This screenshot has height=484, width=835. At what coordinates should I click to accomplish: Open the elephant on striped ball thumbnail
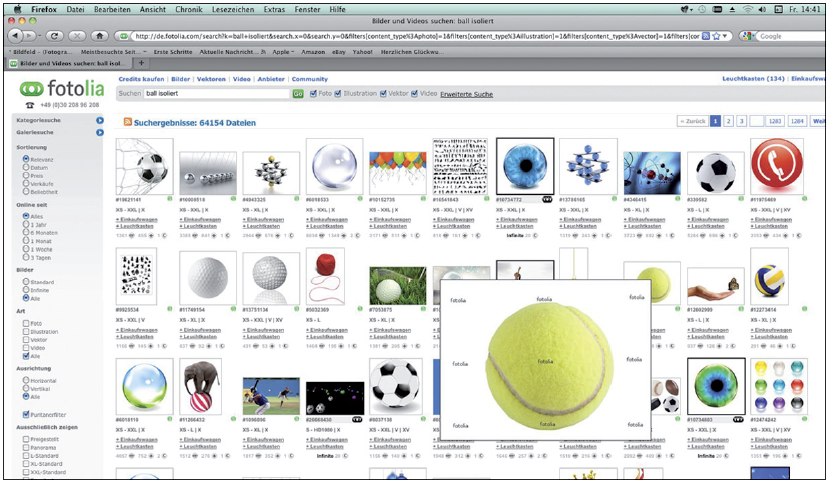(x=201, y=387)
